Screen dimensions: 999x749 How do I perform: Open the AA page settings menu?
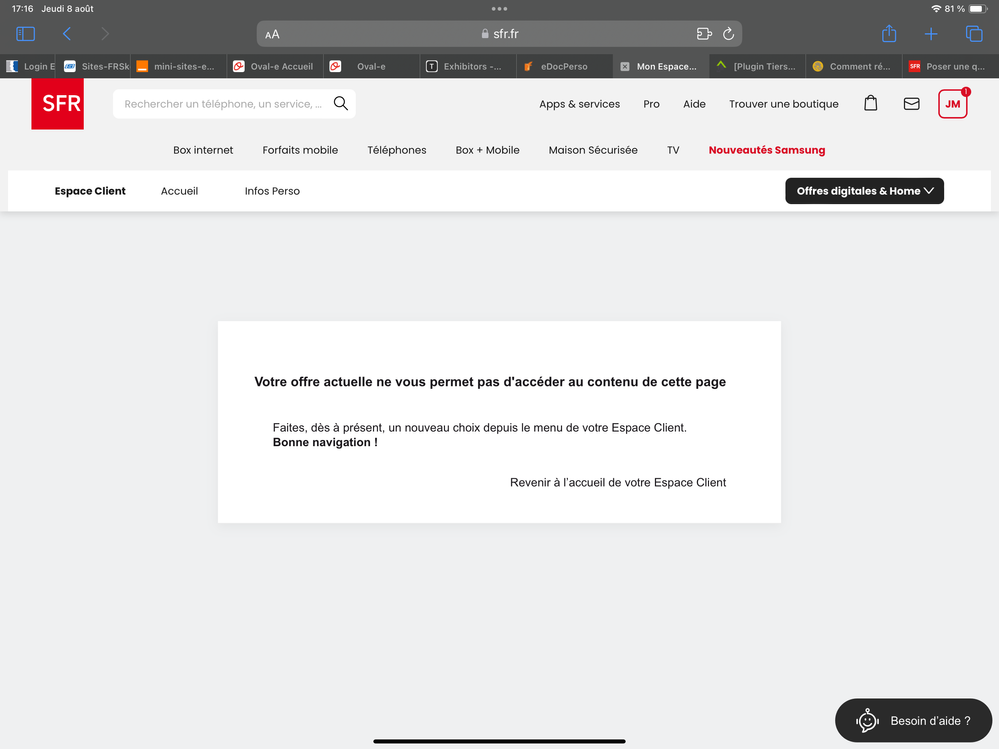[272, 34]
